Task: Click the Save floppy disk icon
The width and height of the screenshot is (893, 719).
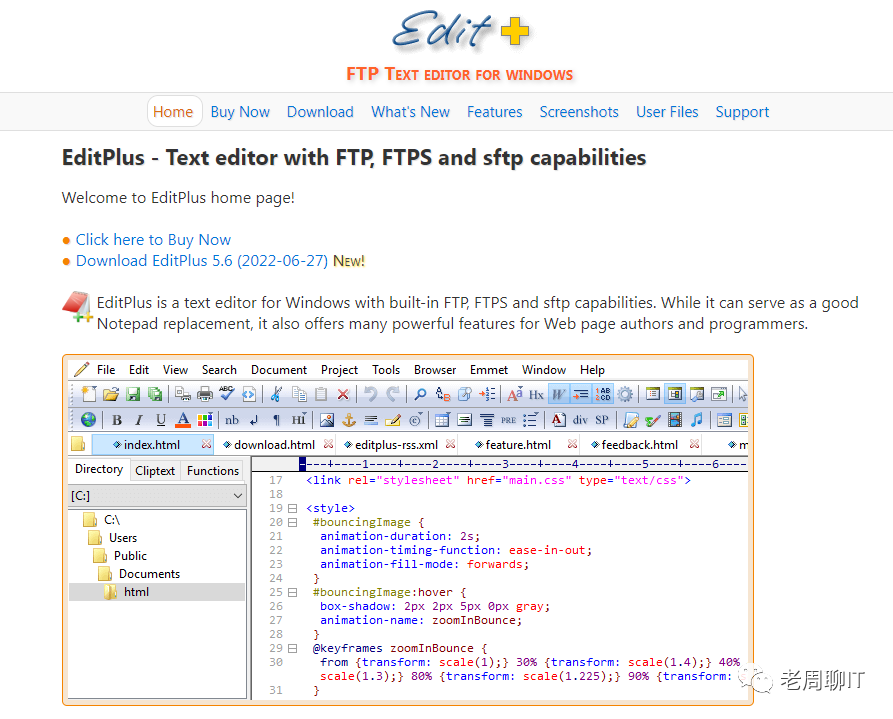Action: tap(133, 394)
